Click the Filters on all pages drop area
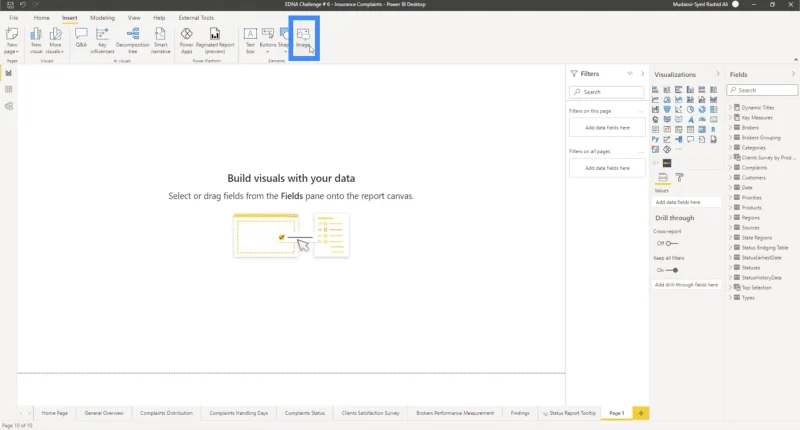 click(x=607, y=168)
